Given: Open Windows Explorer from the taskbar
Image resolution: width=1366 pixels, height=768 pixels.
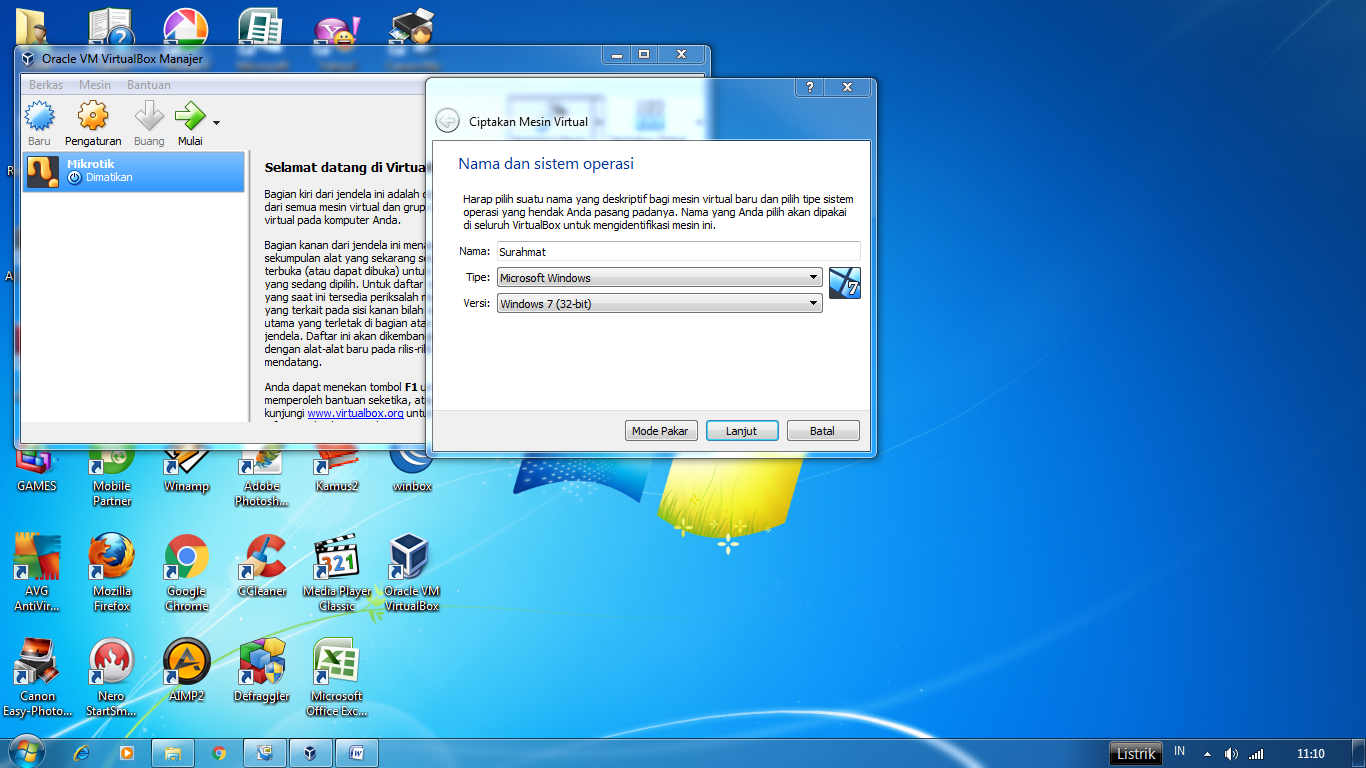Looking at the screenshot, I should tap(172, 753).
